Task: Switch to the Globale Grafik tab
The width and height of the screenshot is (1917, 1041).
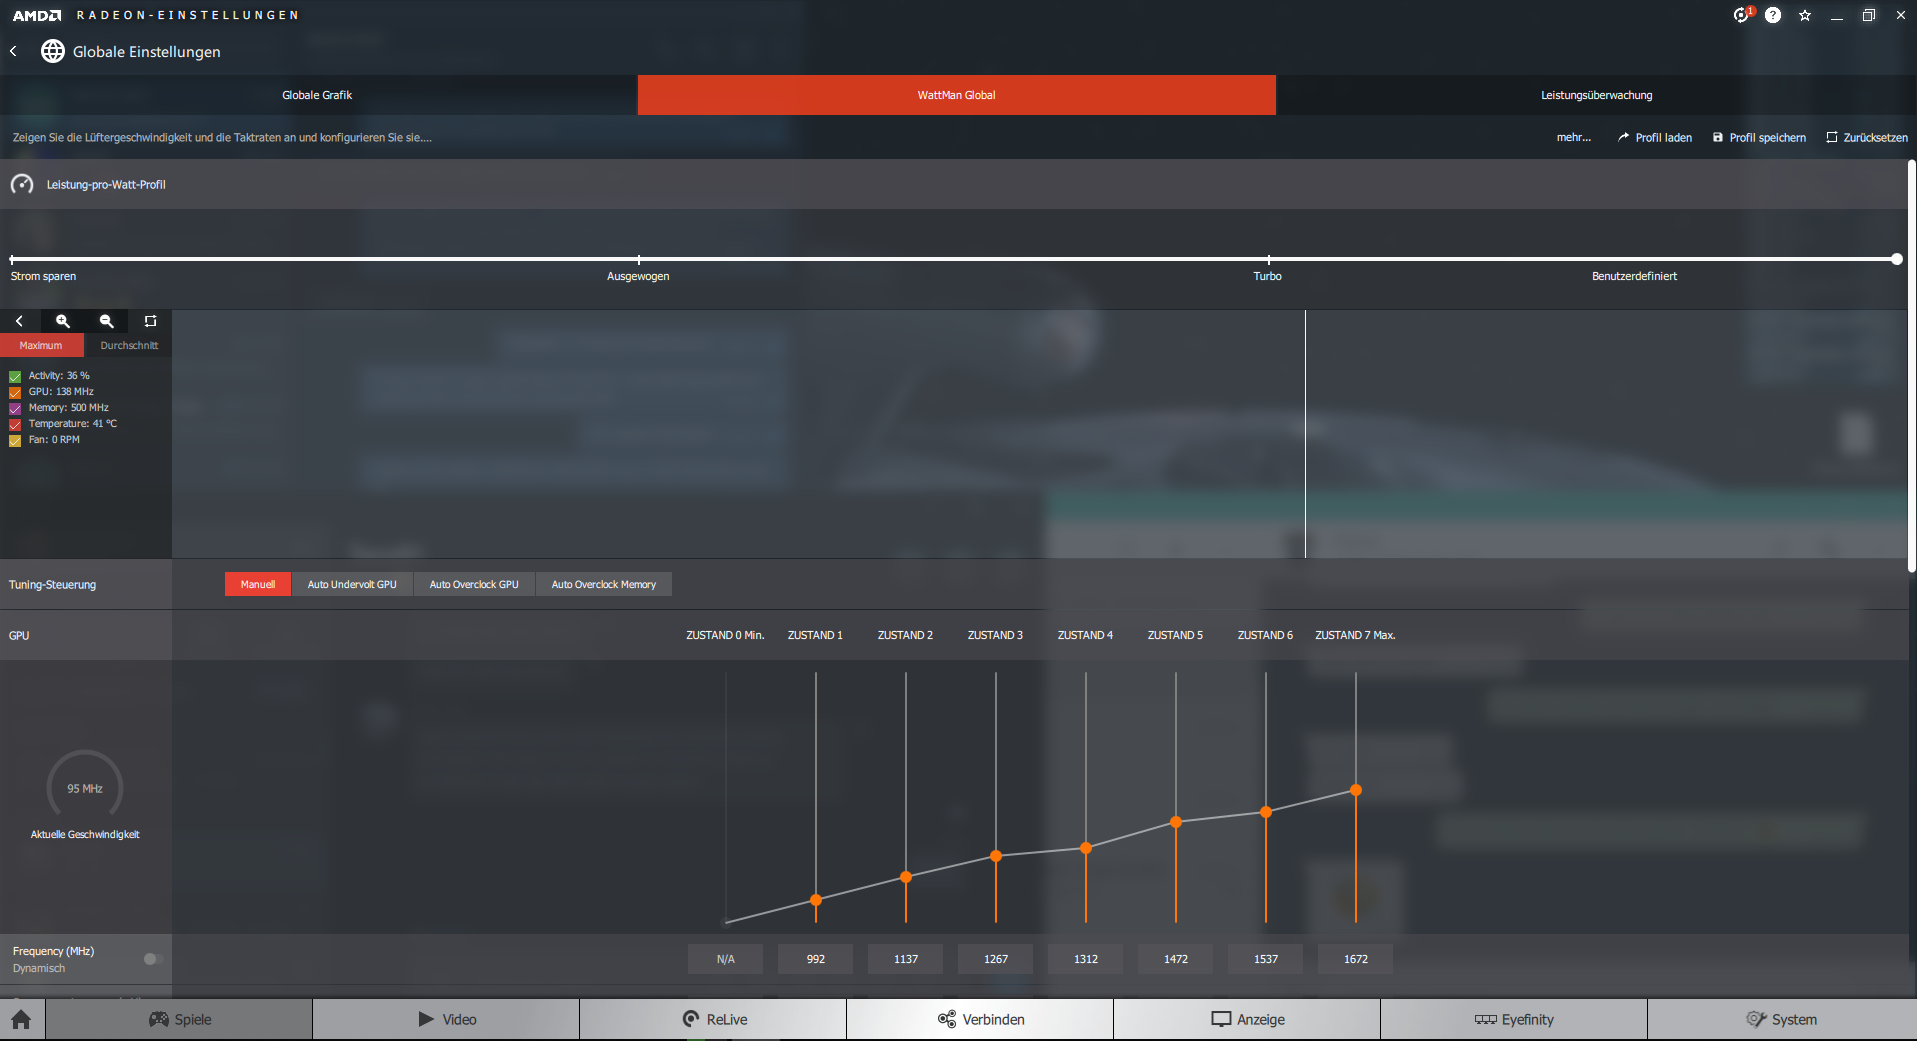Action: coord(318,95)
